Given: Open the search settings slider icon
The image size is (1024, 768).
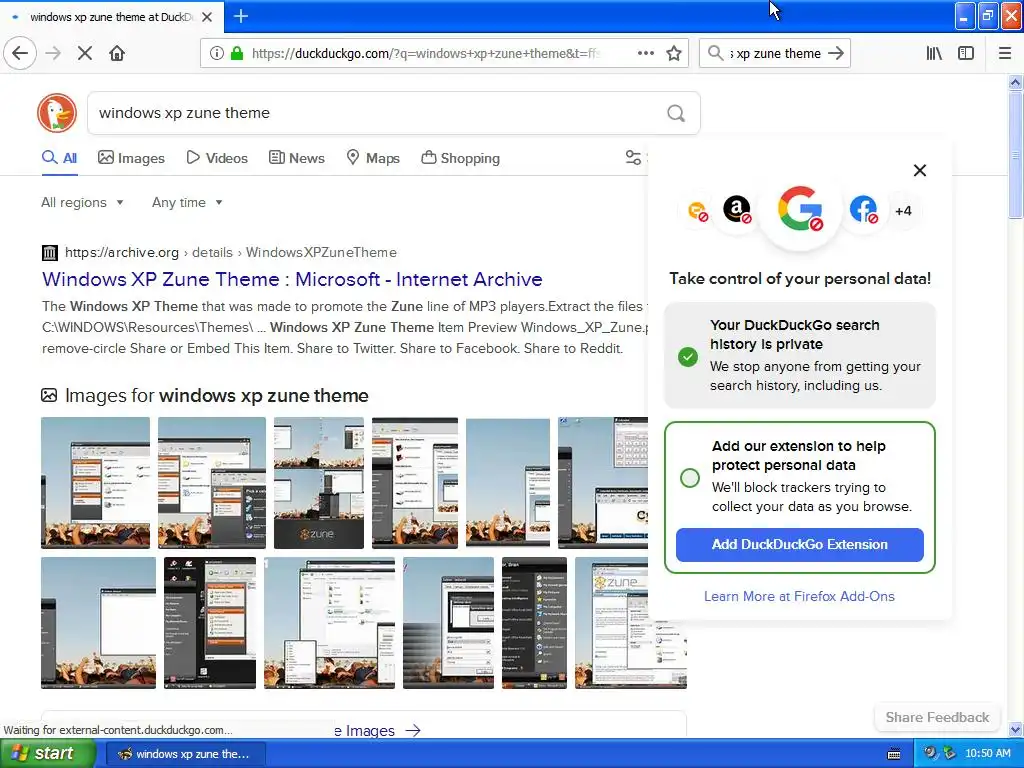Looking at the screenshot, I should pyautogui.click(x=633, y=157).
